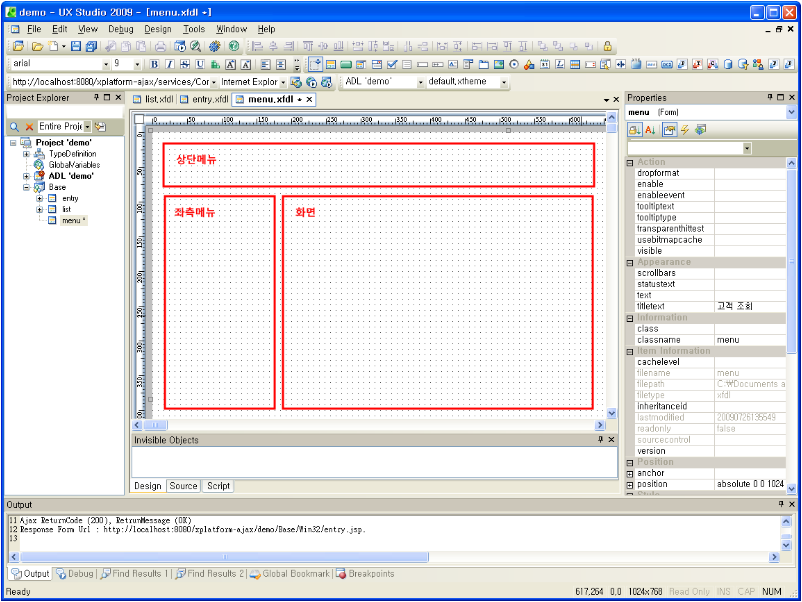Image resolution: width=802 pixels, height=602 pixels.
Task: Switch to the Source view tab
Action: (183, 486)
